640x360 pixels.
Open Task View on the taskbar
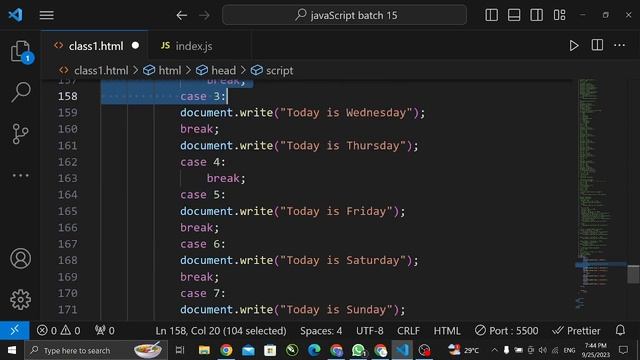click(x=180, y=350)
